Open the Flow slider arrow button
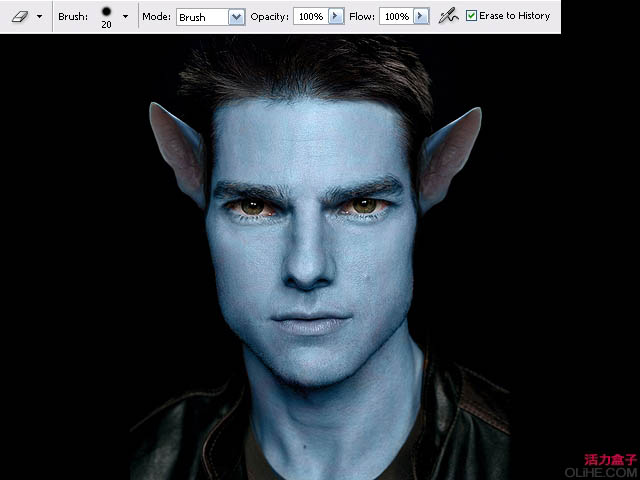Screen dimensions: 640x480 pos(421,17)
